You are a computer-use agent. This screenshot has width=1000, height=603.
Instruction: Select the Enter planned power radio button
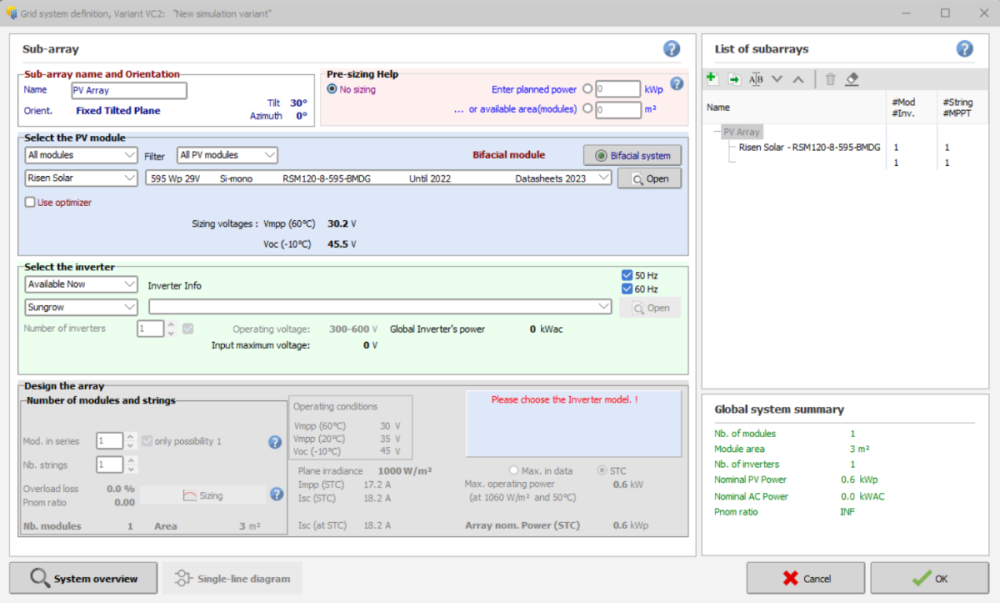pyautogui.click(x=587, y=89)
